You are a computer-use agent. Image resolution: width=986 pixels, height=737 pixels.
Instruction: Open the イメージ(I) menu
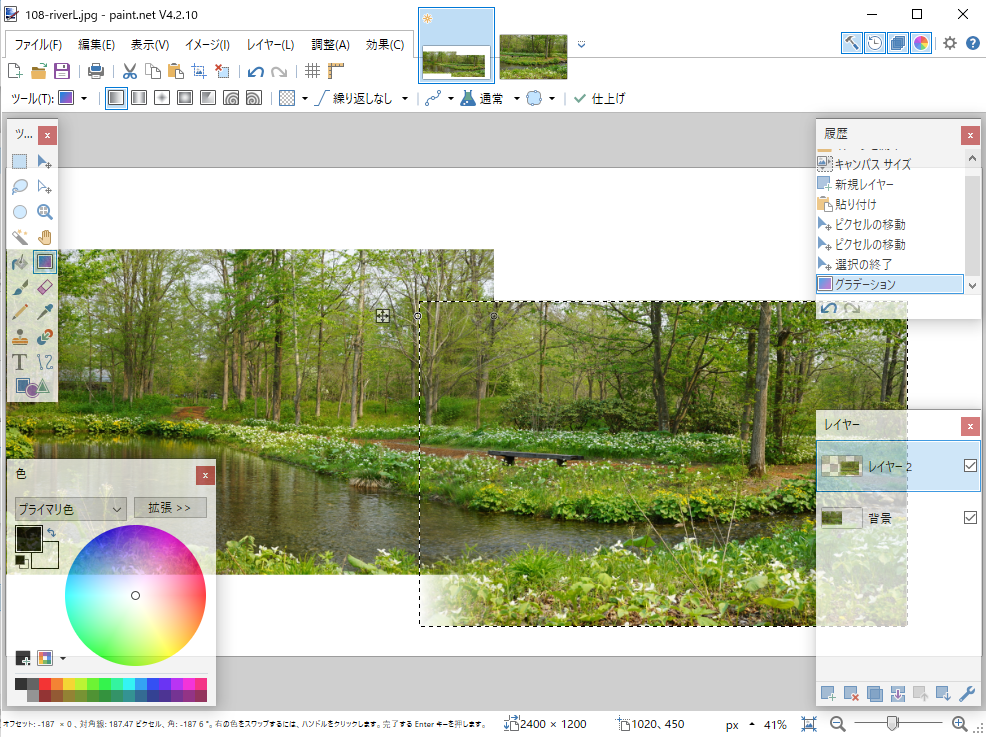point(208,45)
